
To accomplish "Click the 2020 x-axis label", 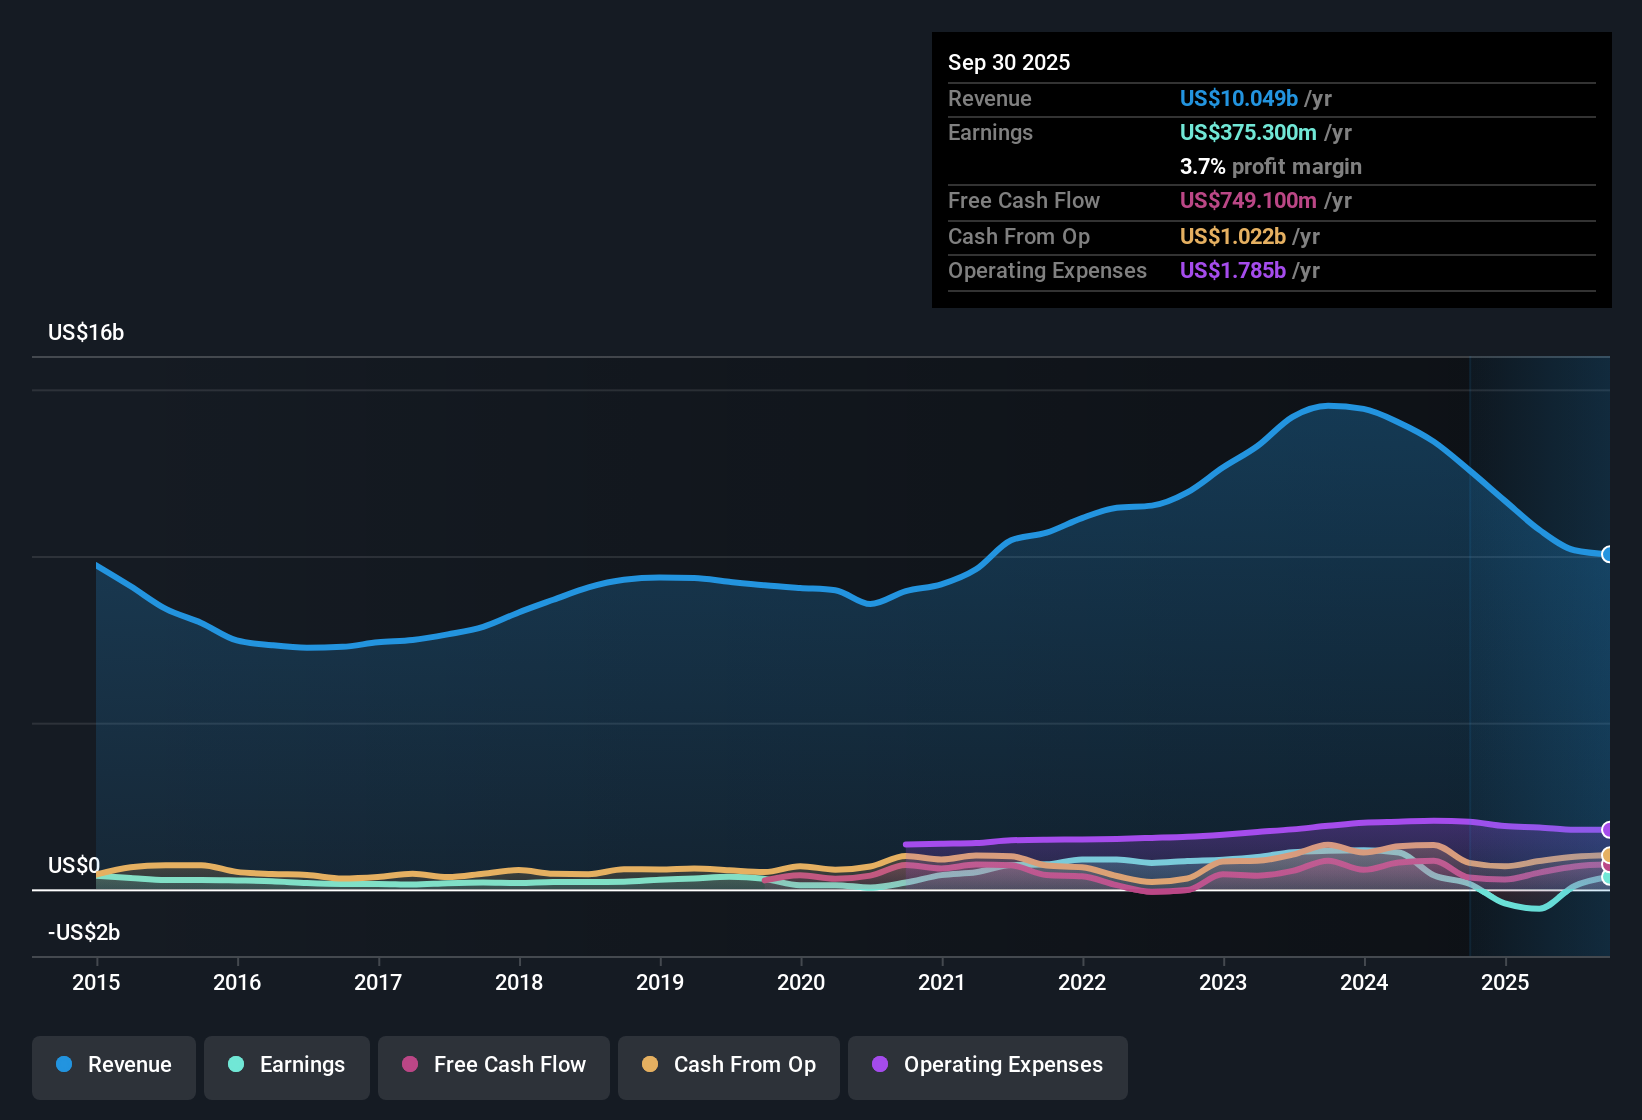I will 801,982.
